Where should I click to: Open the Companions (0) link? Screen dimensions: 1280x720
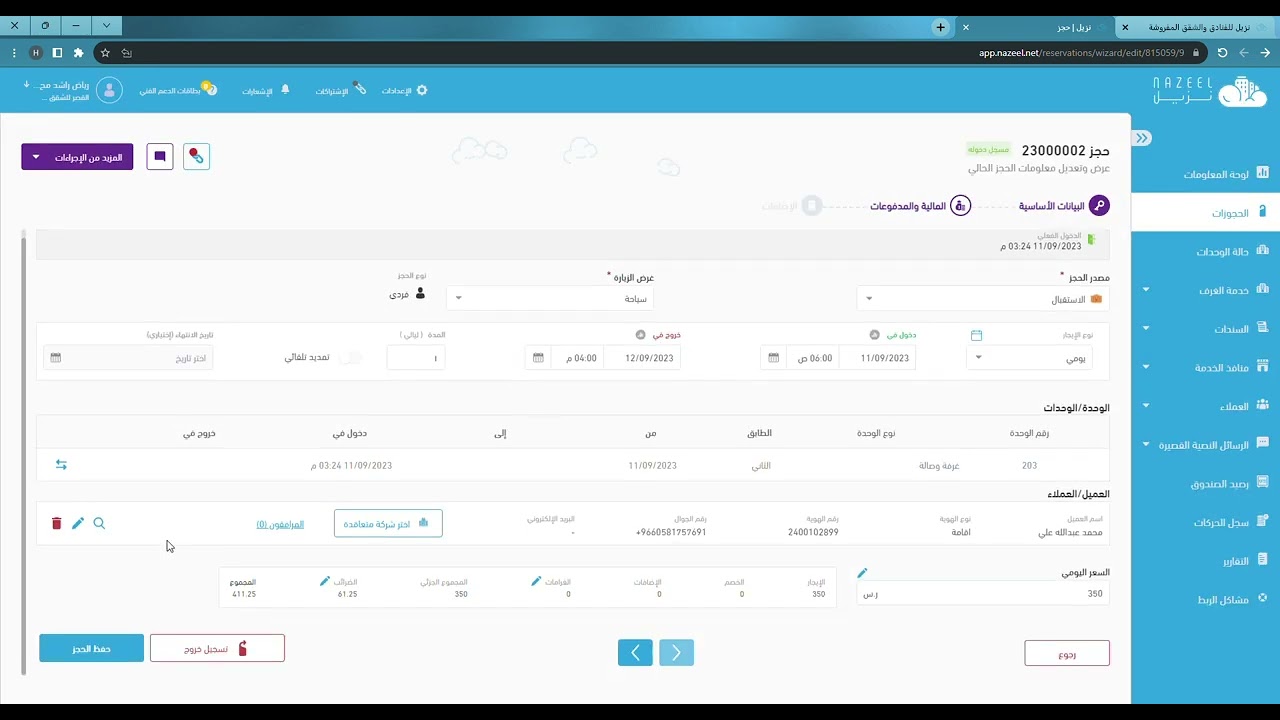click(x=280, y=524)
